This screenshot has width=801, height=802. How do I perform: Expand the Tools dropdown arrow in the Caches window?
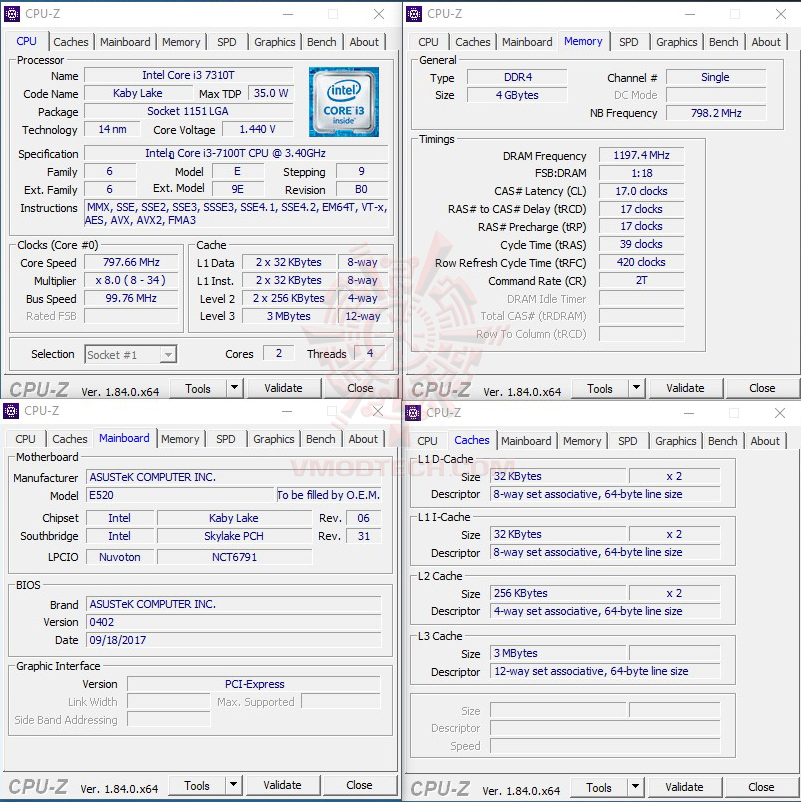(635, 787)
